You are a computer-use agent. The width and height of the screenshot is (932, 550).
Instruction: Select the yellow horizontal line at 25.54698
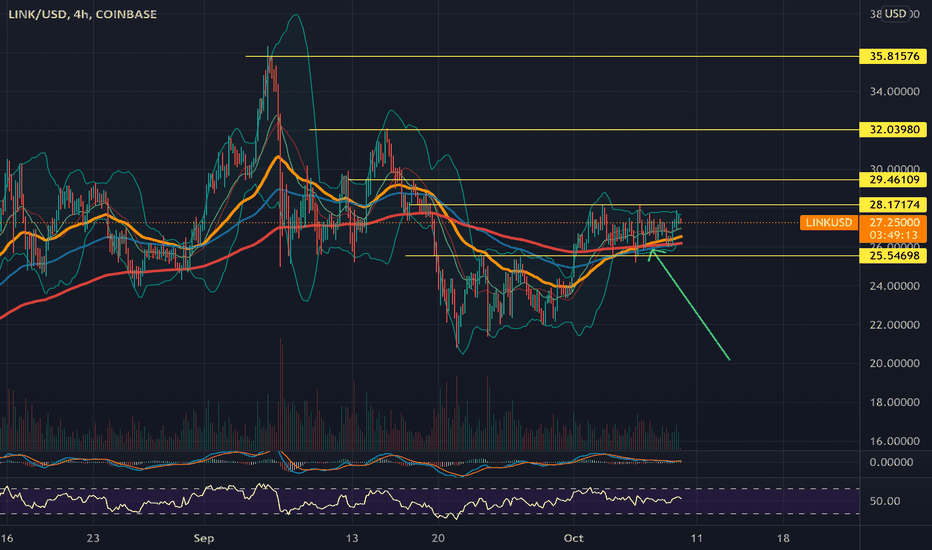[632, 256]
